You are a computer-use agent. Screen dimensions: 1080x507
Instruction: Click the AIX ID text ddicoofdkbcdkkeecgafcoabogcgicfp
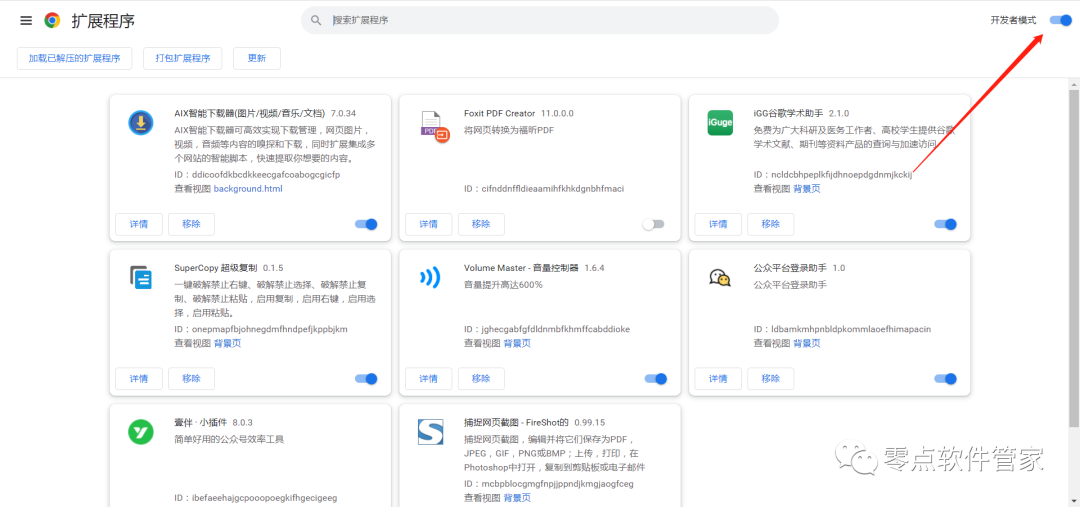[x=267, y=175]
